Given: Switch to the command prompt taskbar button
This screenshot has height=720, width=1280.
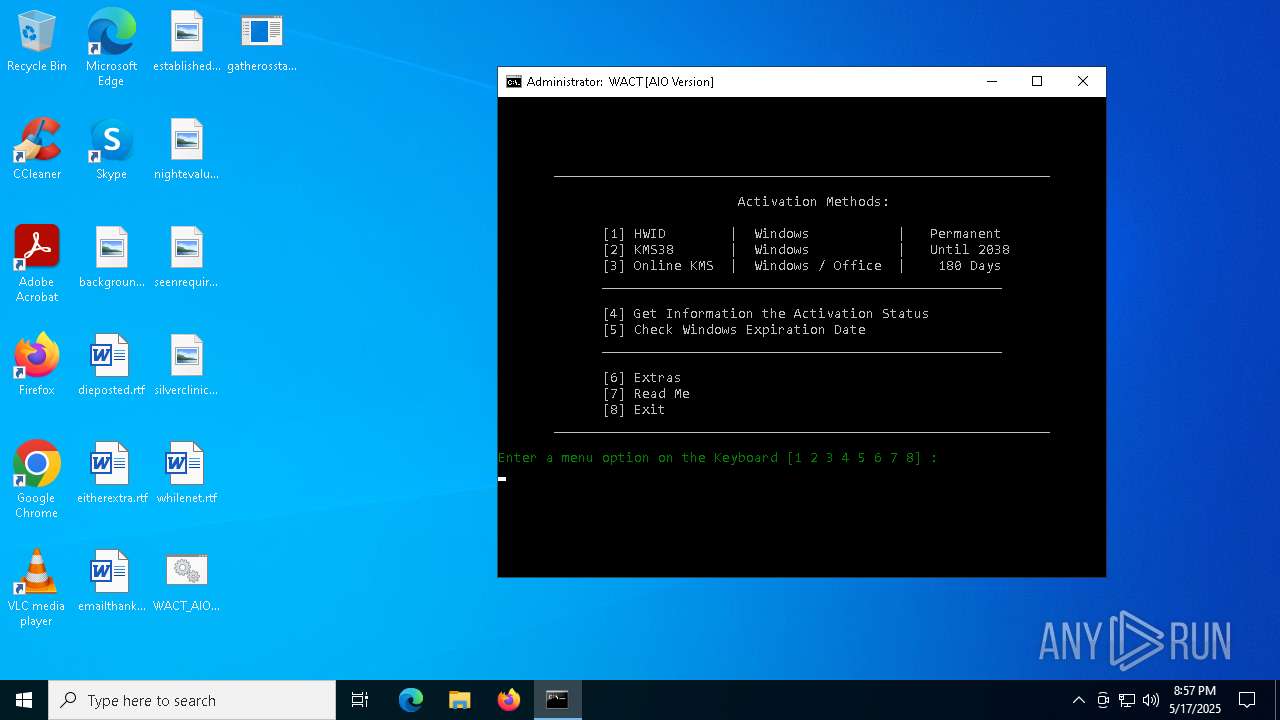Looking at the screenshot, I should (x=557, y=700).
